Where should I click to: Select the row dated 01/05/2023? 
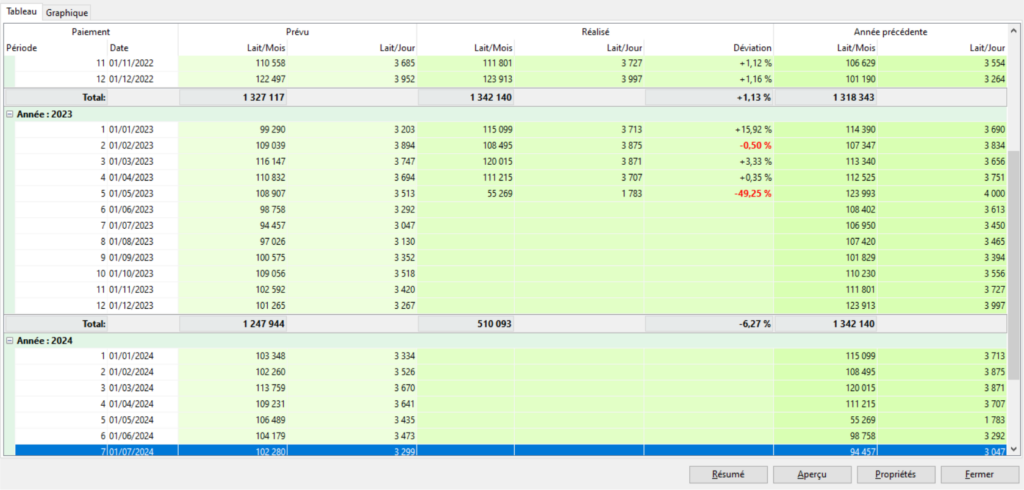tap(505, 193)
